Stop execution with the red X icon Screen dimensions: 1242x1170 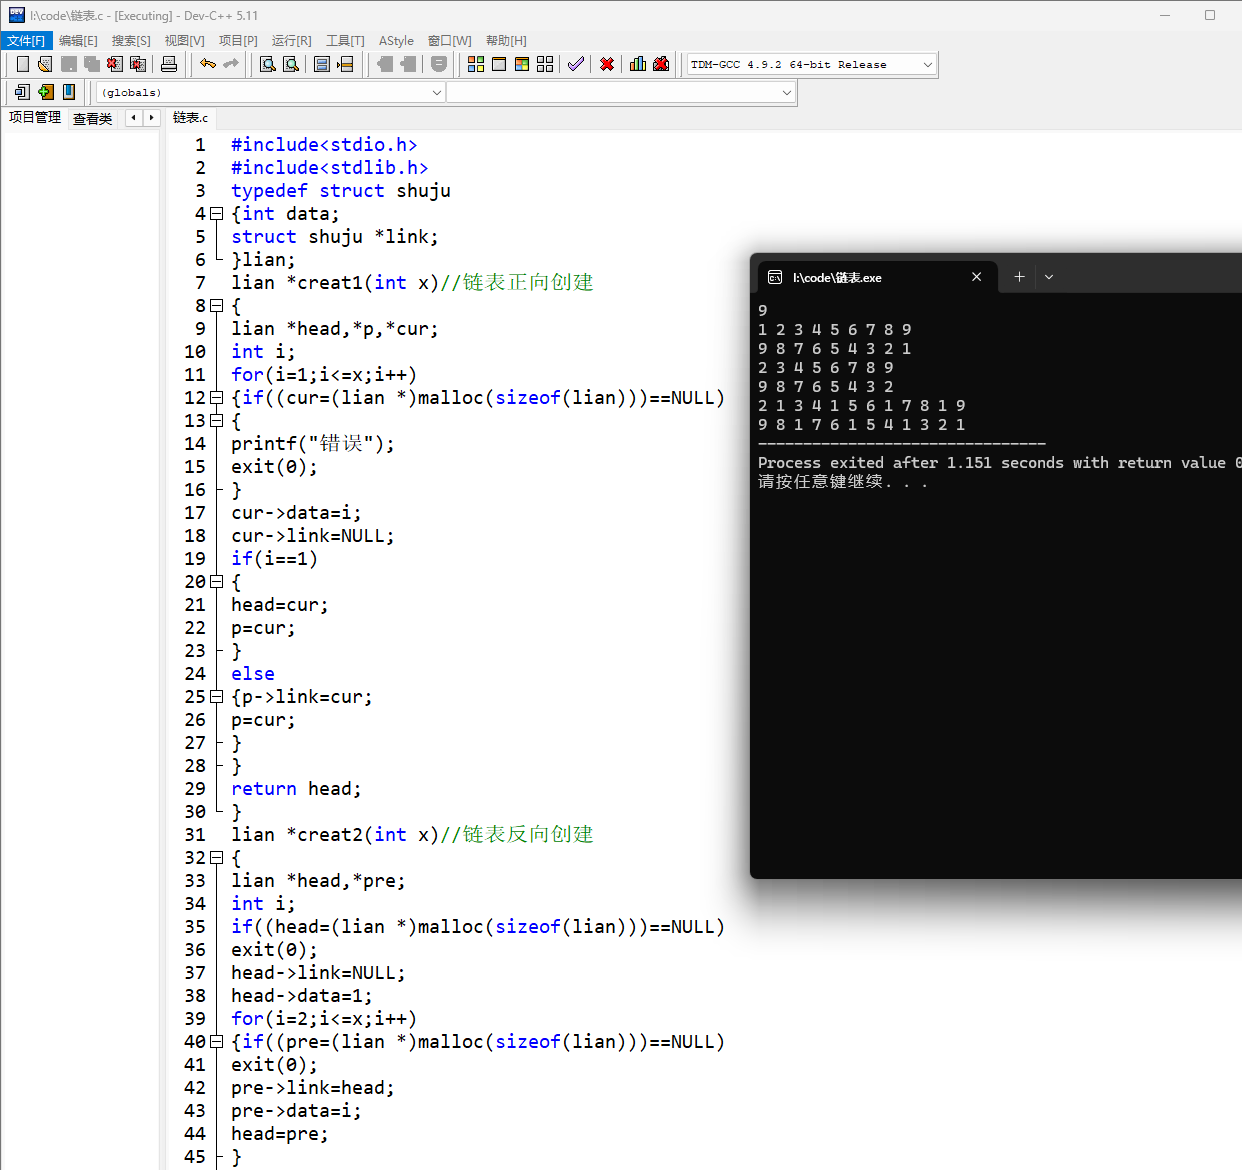(607, 64)
